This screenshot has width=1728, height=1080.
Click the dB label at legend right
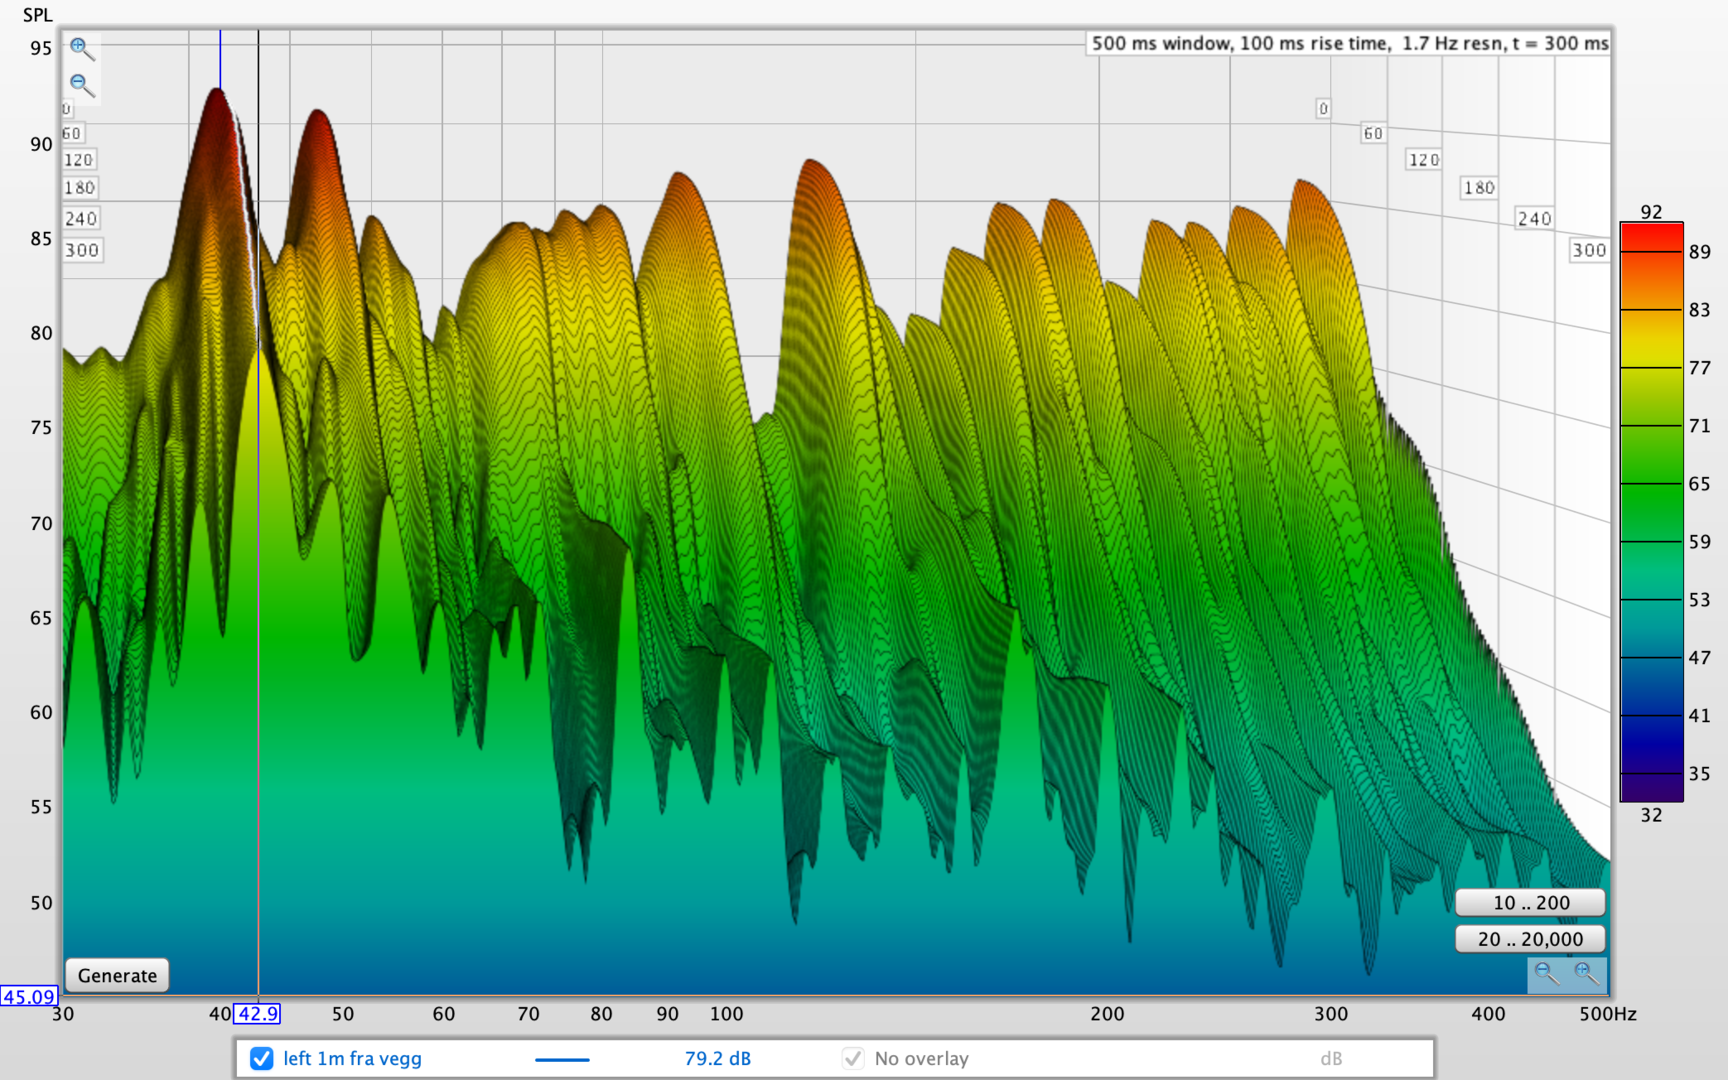[1330, 1058]
